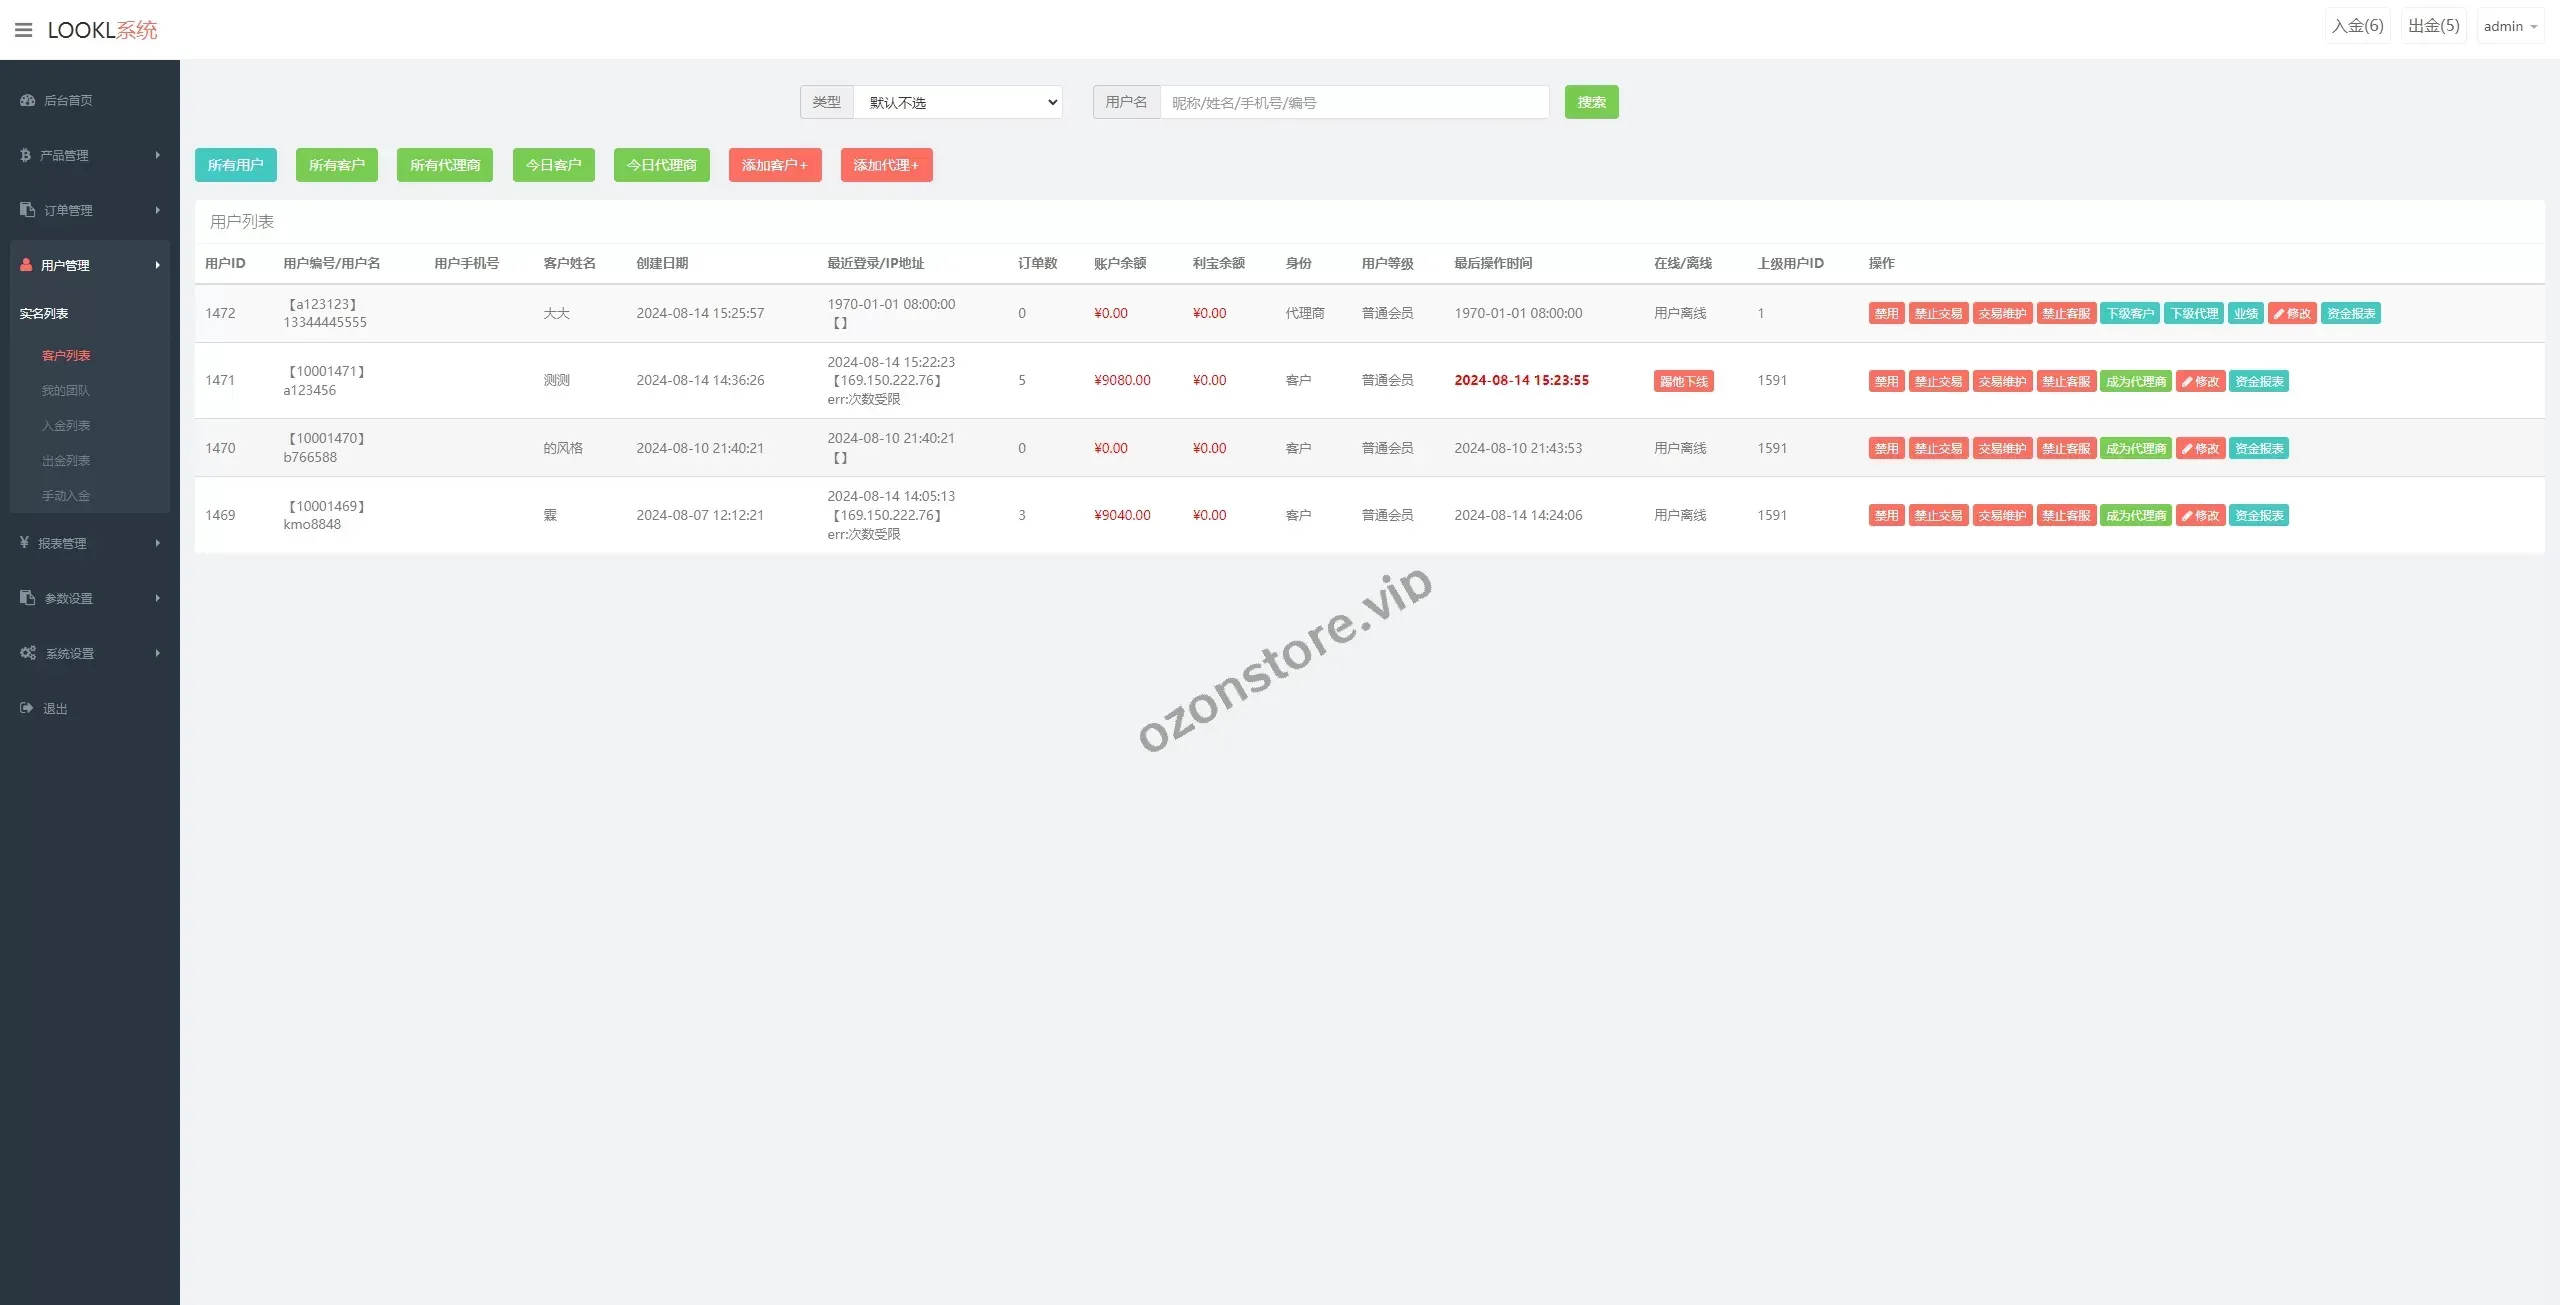
Task: Open the 类型 默认不选 dropdown
Action: click(x=957, y=102)
